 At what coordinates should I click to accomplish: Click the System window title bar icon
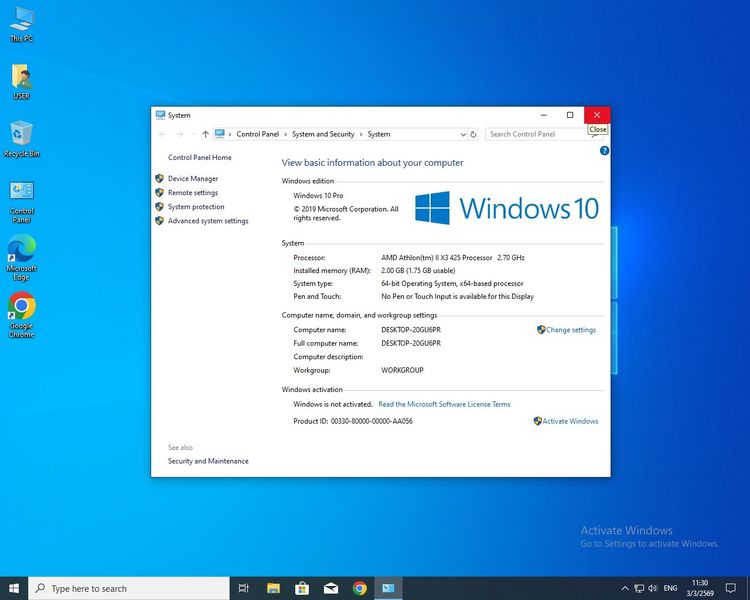(160, 115)
